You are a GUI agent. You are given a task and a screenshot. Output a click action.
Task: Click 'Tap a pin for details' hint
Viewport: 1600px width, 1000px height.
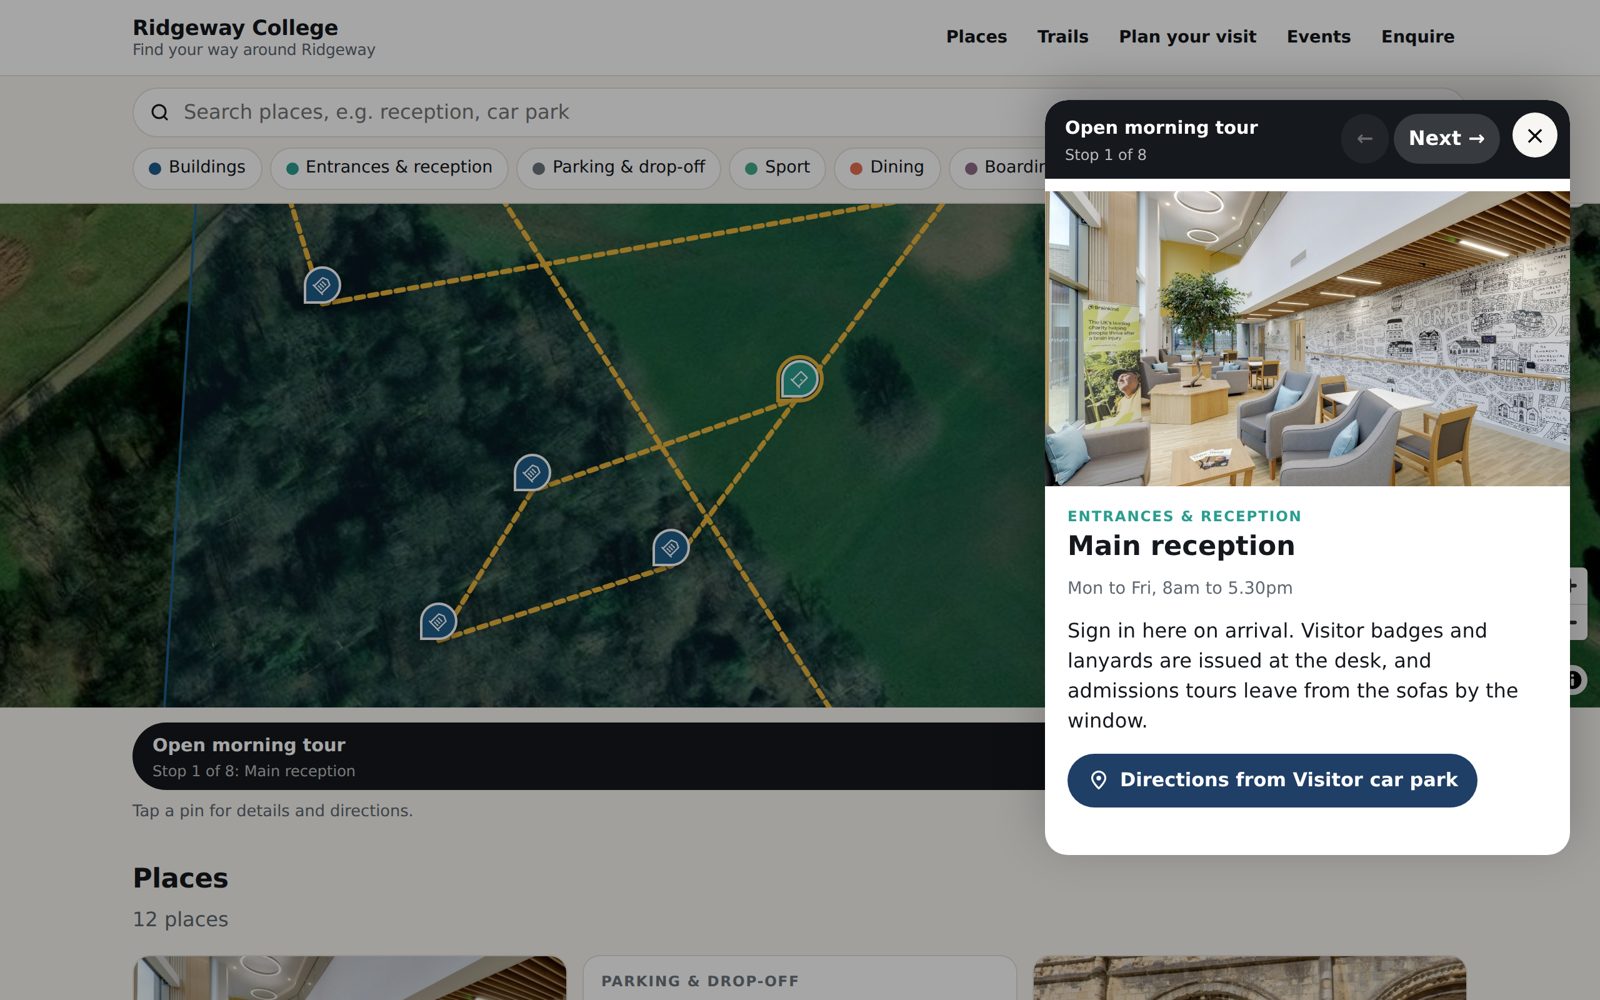pyautogui.click(x=272, y=811)
